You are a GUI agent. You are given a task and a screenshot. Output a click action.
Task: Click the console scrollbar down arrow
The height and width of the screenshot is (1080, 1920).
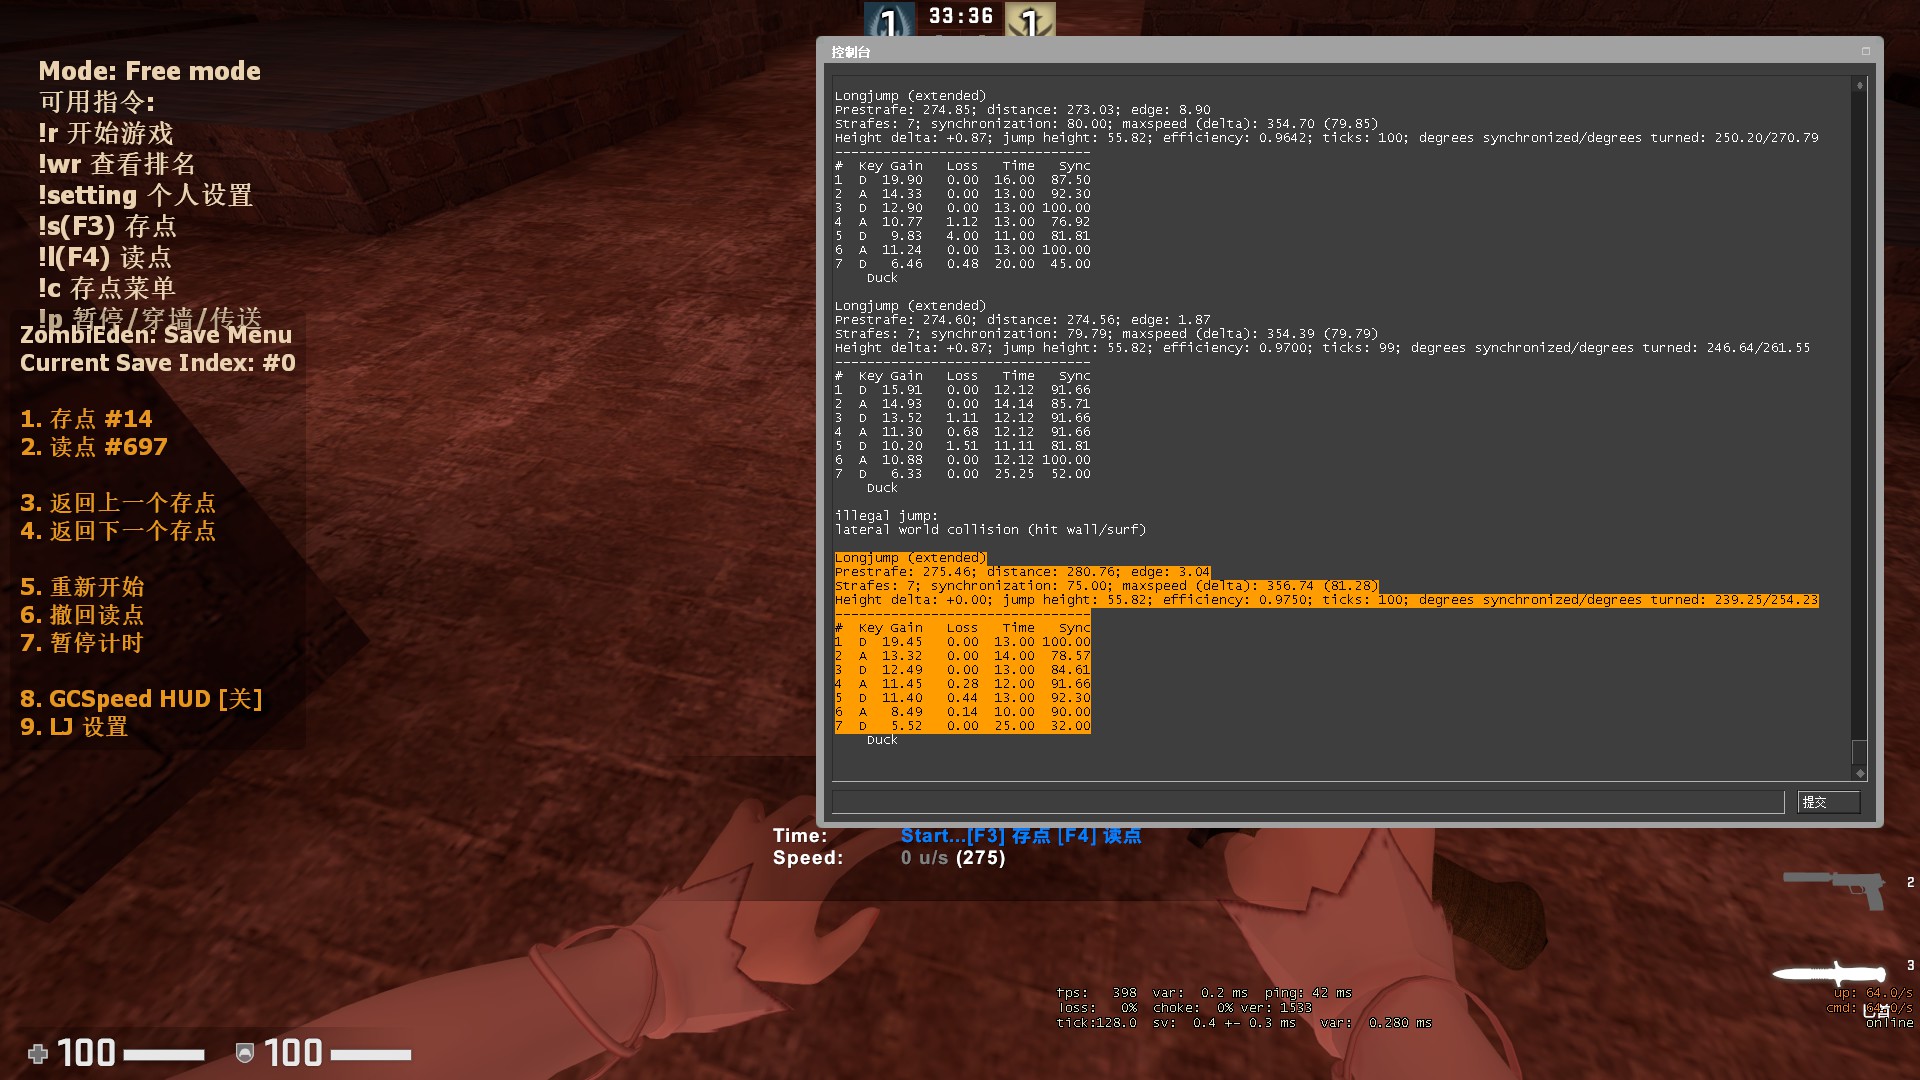pos(1859,773)
